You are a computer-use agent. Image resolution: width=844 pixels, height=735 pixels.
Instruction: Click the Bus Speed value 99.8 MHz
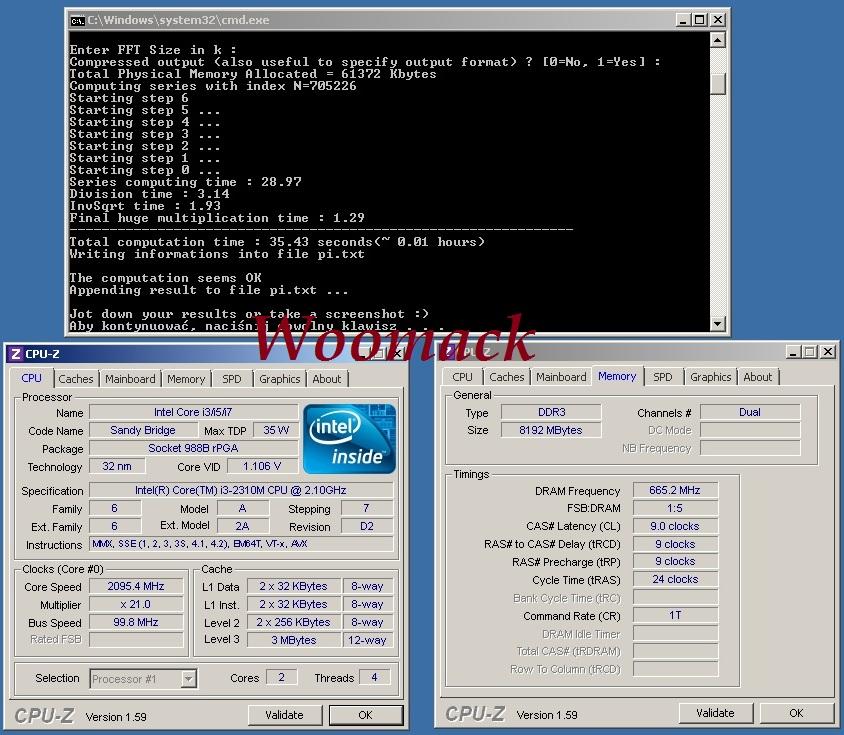(136, 622)
